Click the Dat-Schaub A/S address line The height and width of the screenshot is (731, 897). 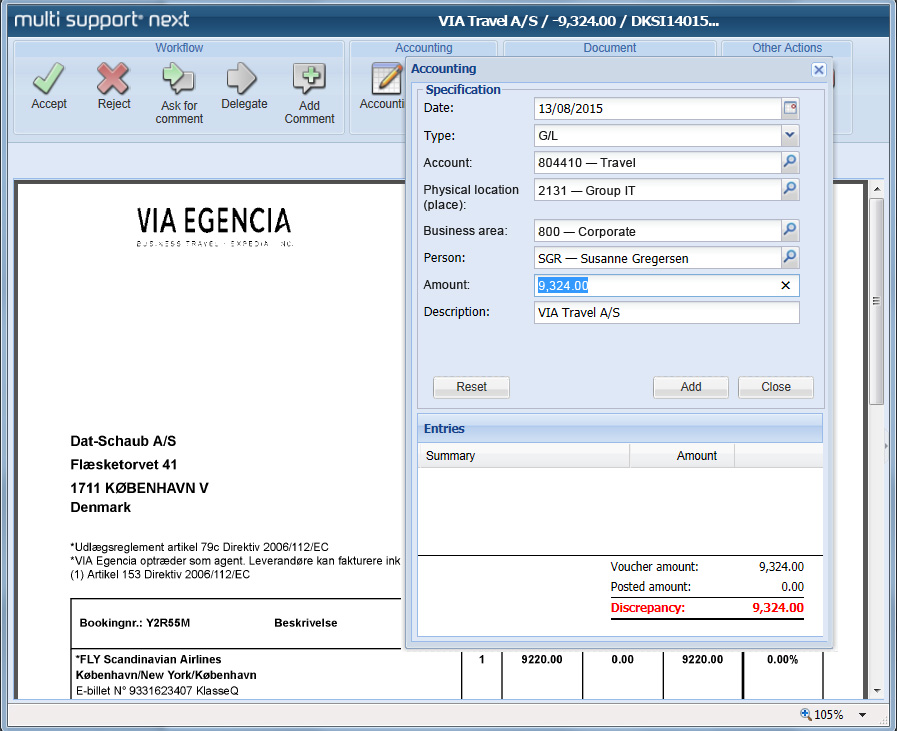[123, 441]
